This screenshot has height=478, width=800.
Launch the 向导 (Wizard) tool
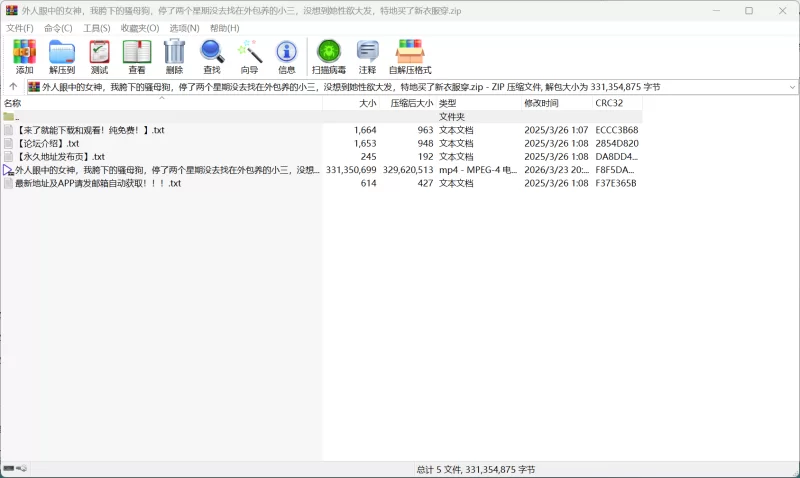(249, 57)
